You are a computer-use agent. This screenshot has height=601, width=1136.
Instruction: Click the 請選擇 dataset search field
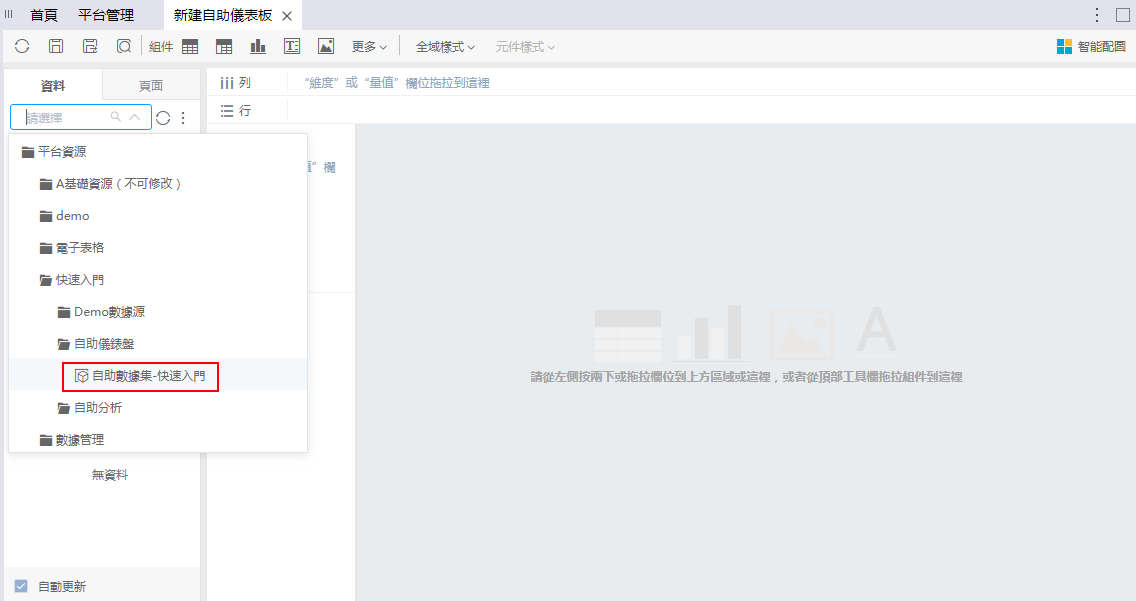[x=66, y=118]
